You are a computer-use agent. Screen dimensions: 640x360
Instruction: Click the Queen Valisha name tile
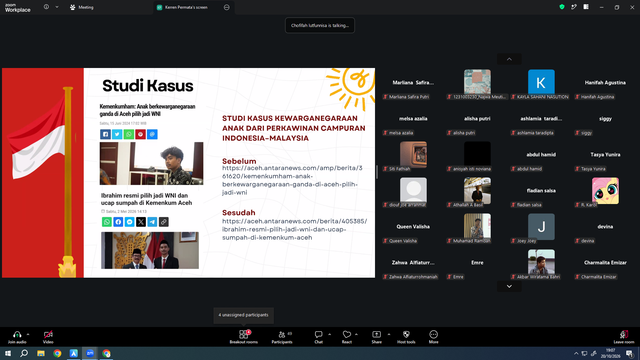[413, 227]
